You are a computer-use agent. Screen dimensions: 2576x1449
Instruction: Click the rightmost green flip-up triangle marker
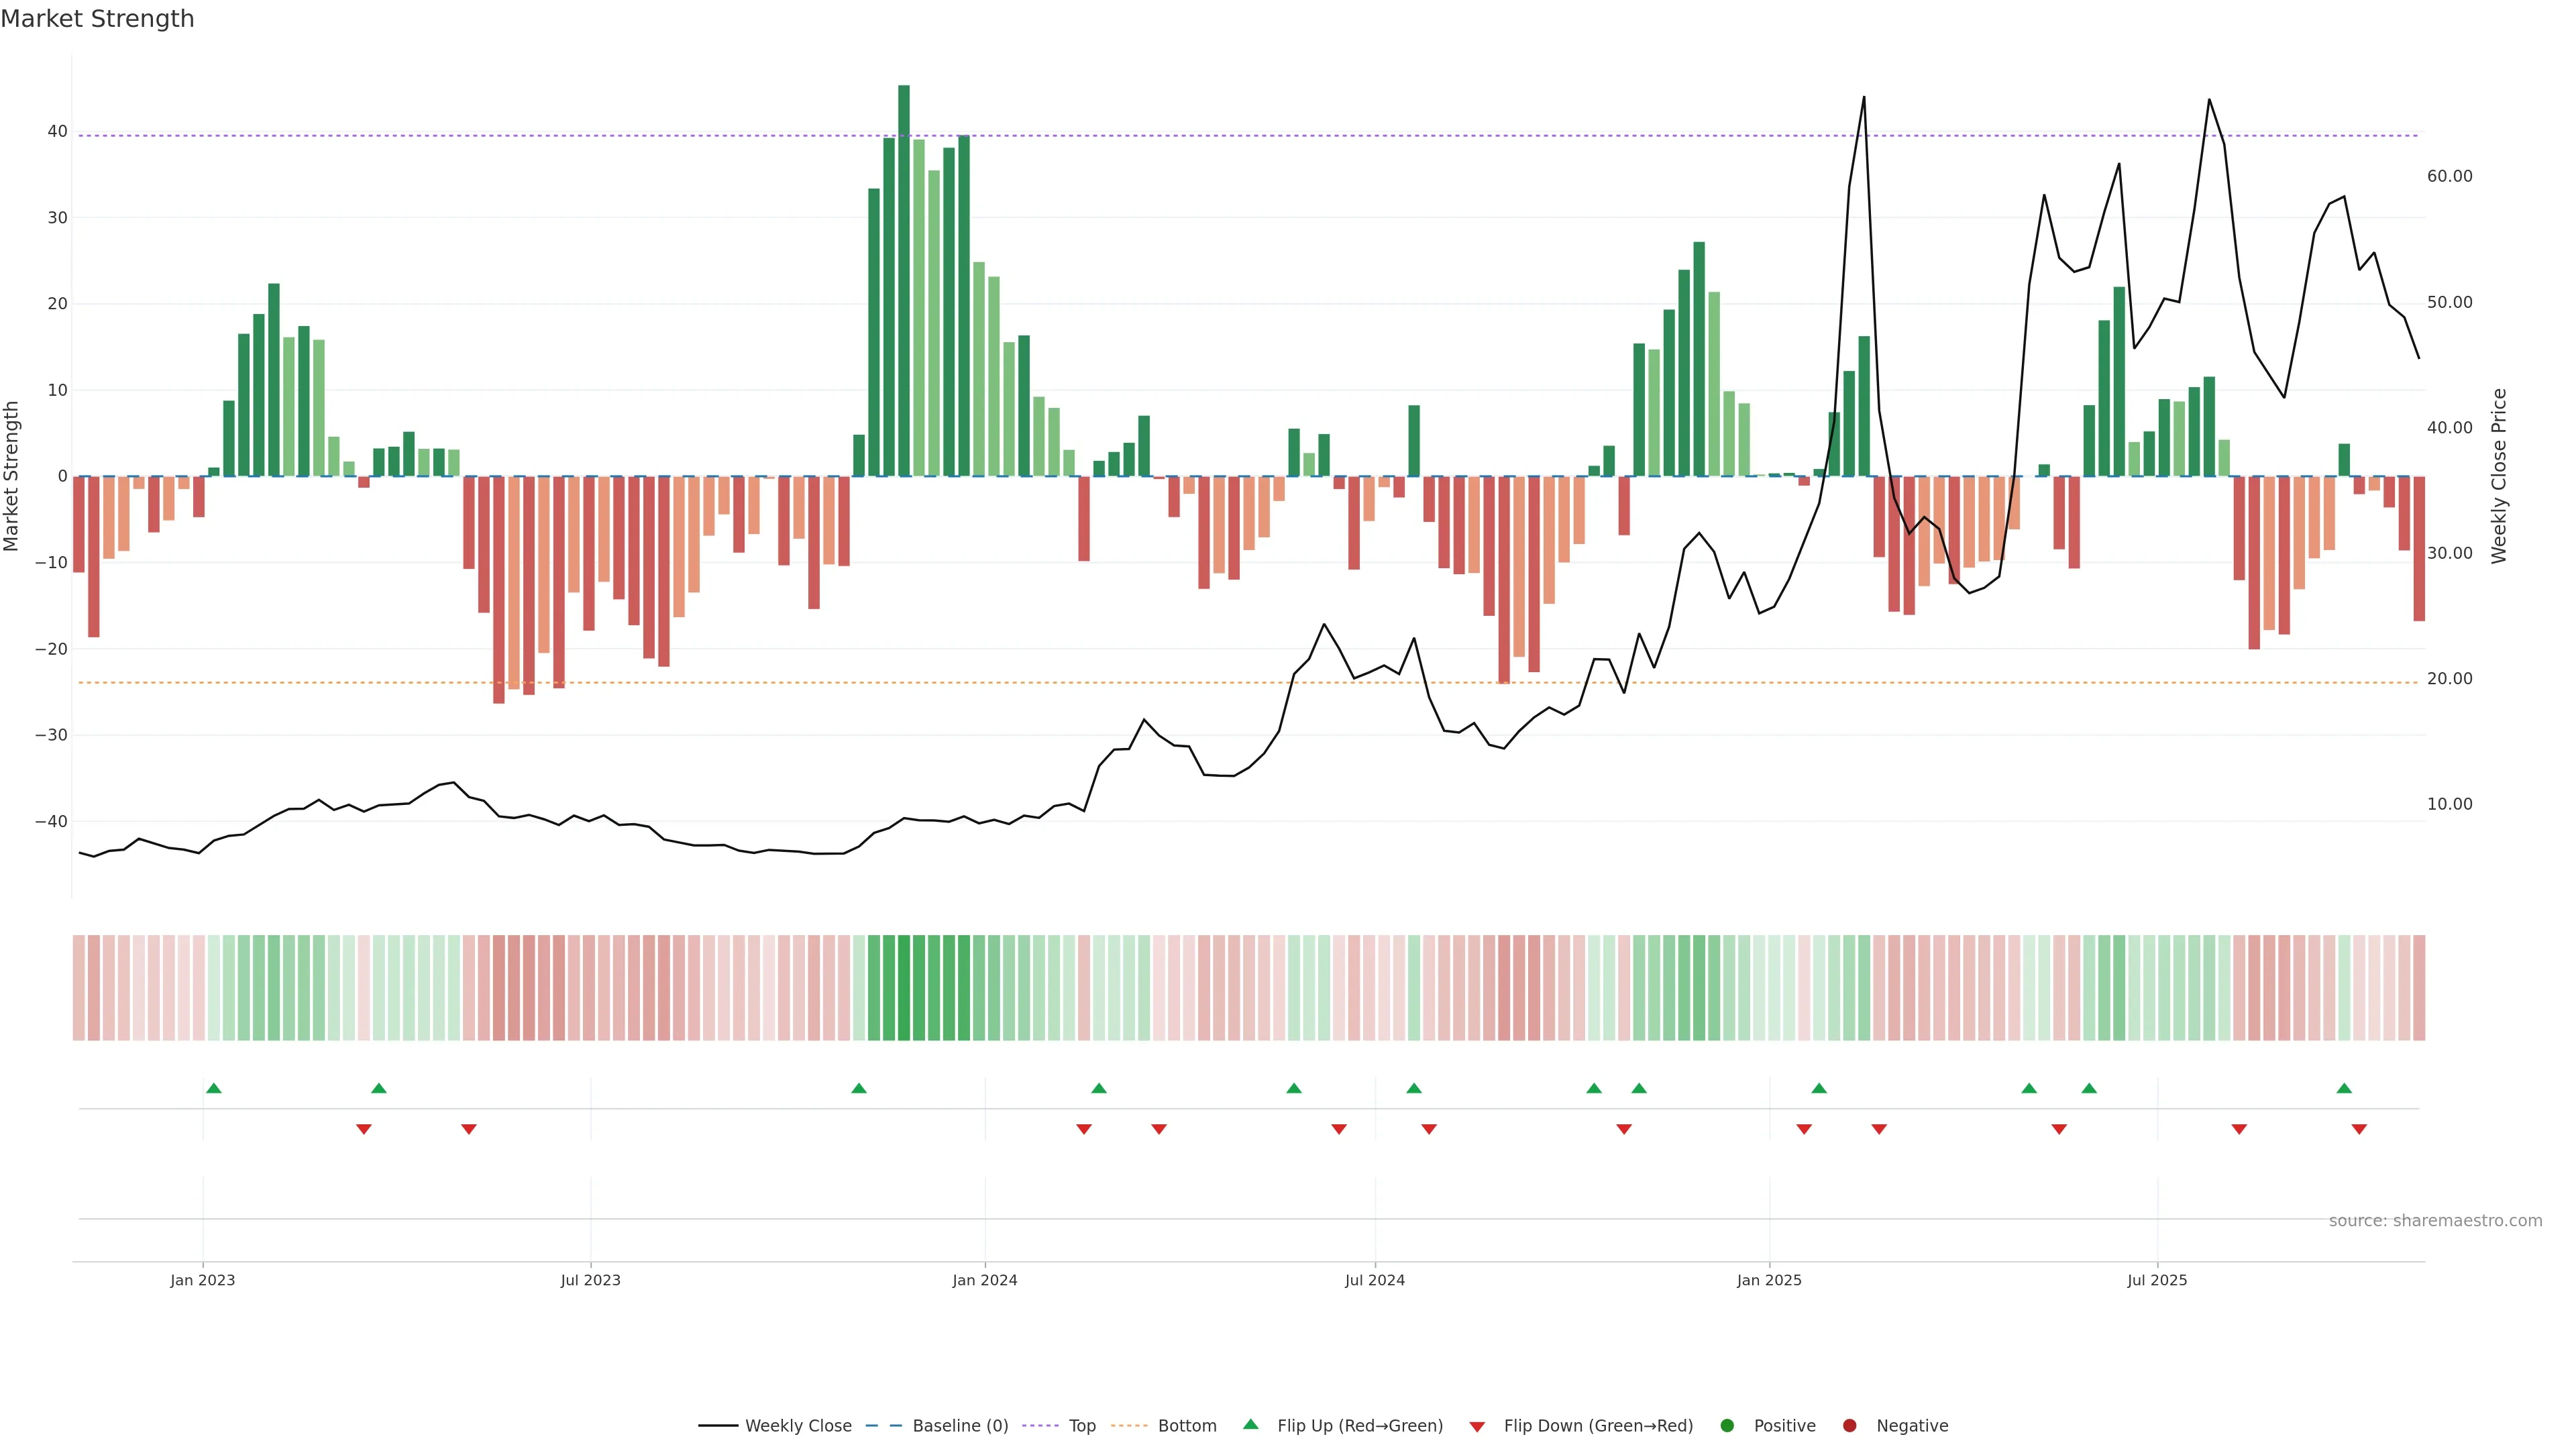(2344, 1088)
